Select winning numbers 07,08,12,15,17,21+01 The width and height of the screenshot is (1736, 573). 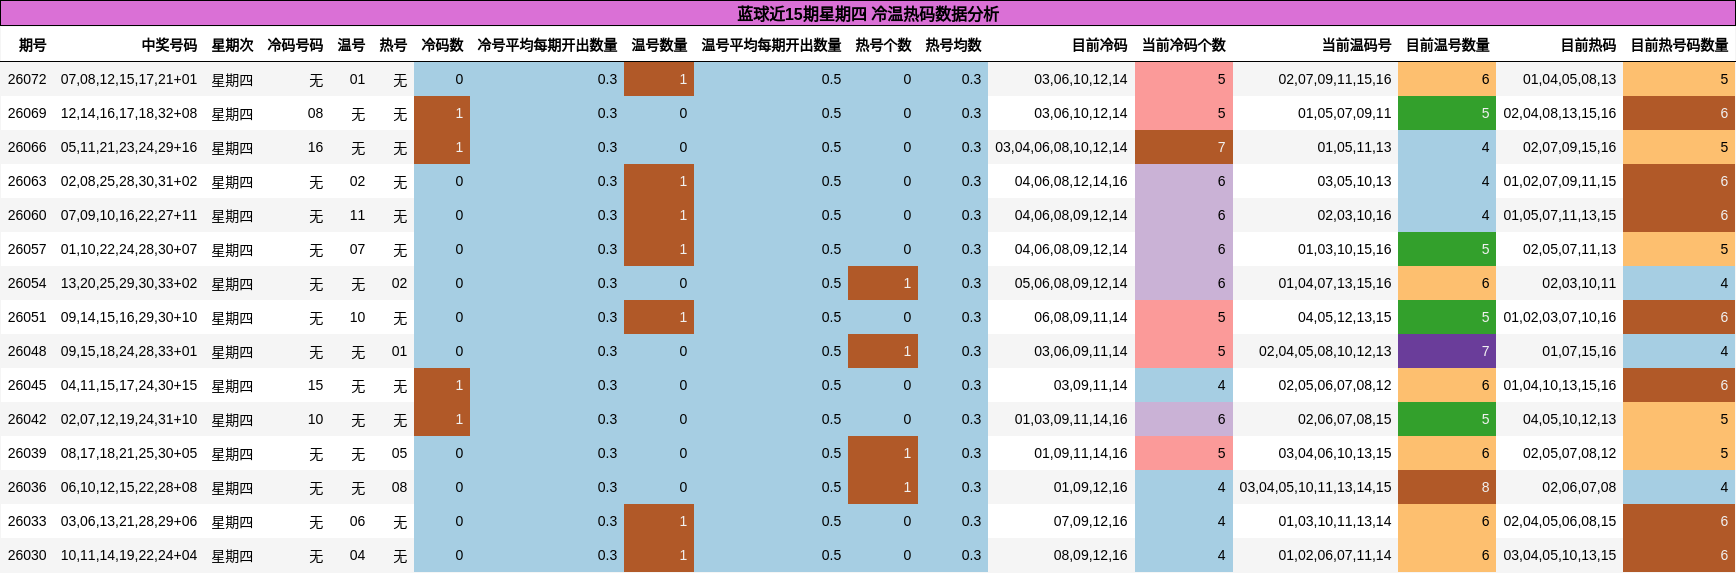tap(129, 79)
